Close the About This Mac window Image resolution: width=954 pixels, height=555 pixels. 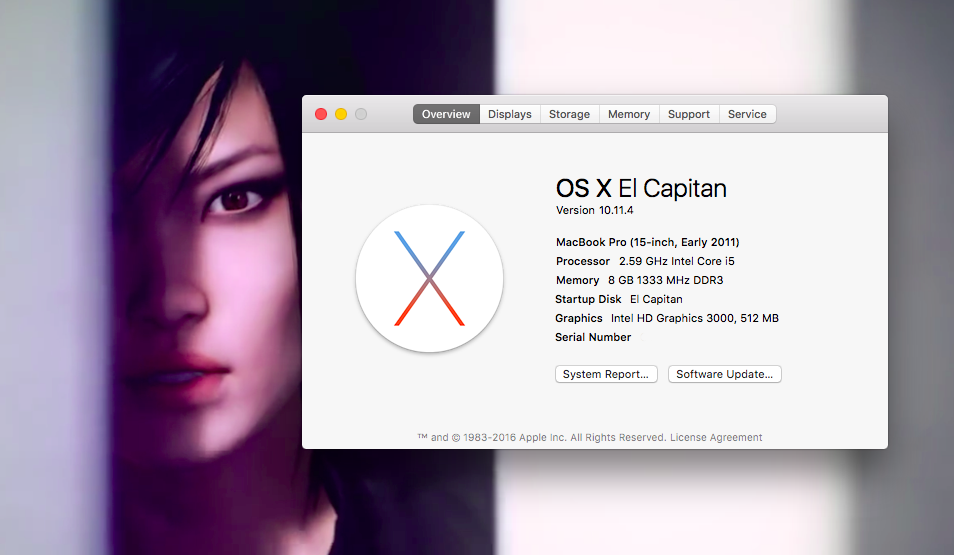[321, 114]
